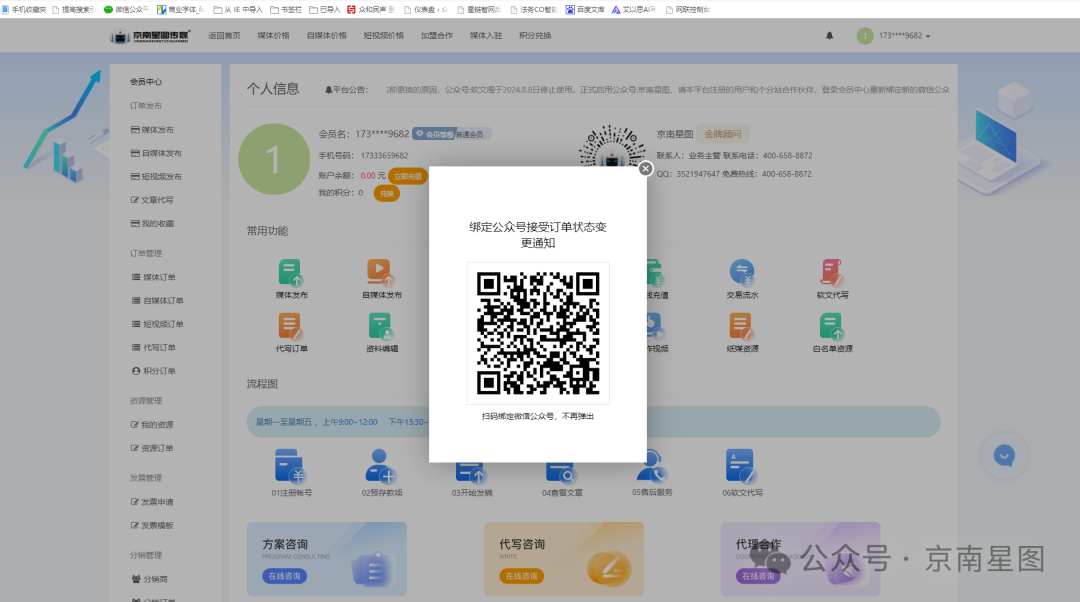This screenshot has width=1080, height=602.
Task: Open the 书签栏 bookmark folder
Action: [286, 10]
